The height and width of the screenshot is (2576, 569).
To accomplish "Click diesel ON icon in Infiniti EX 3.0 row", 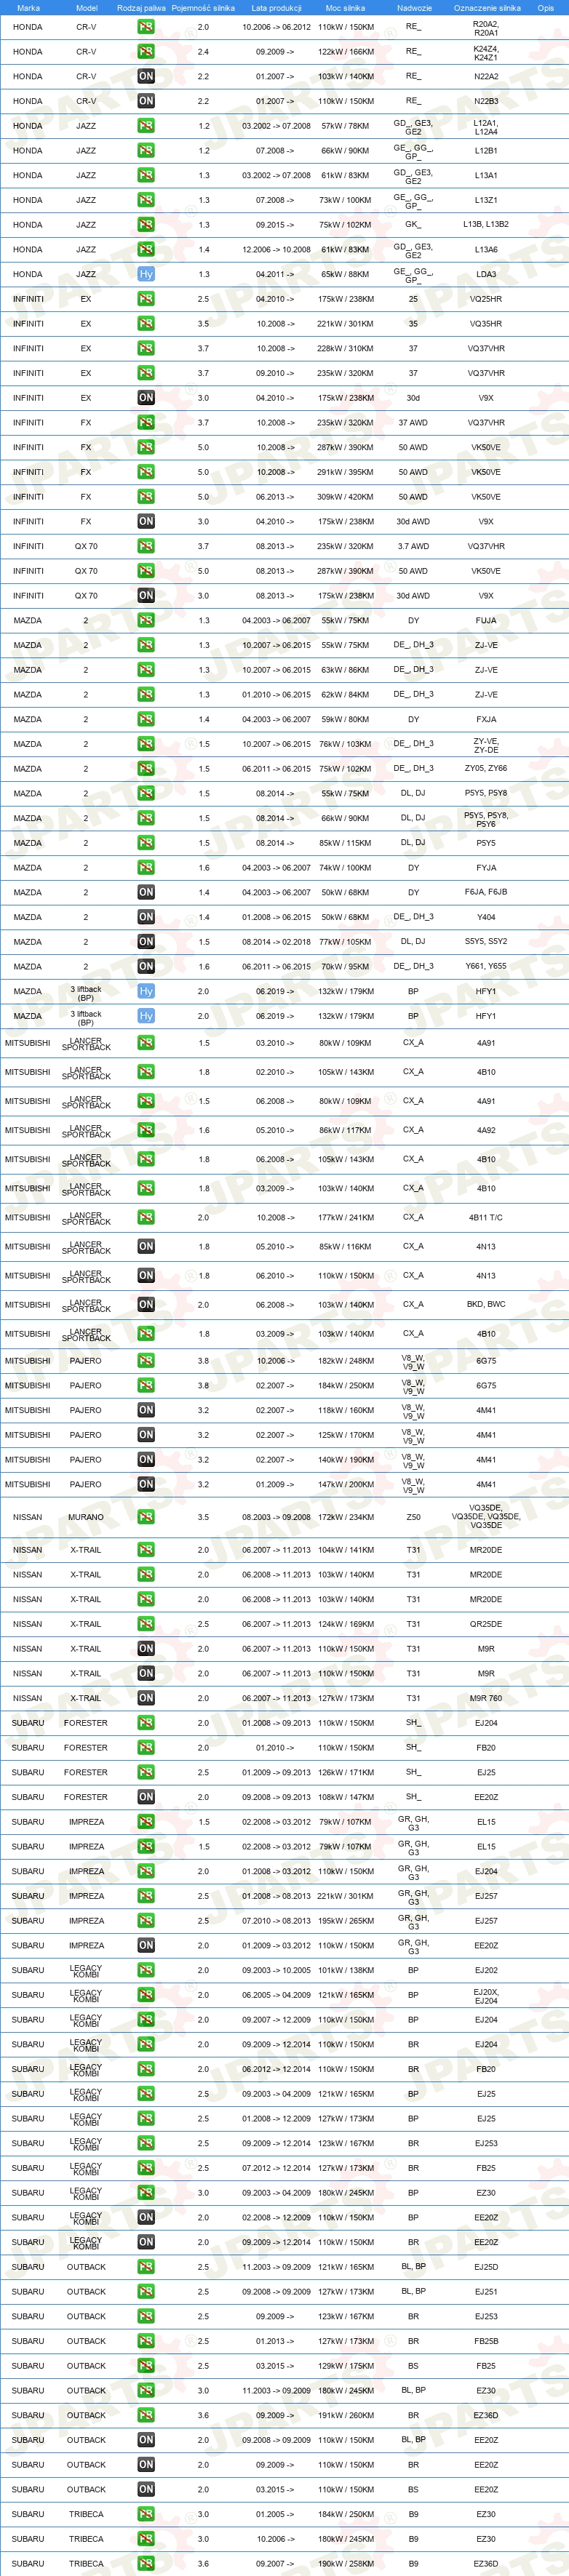I will pos(146,398).
